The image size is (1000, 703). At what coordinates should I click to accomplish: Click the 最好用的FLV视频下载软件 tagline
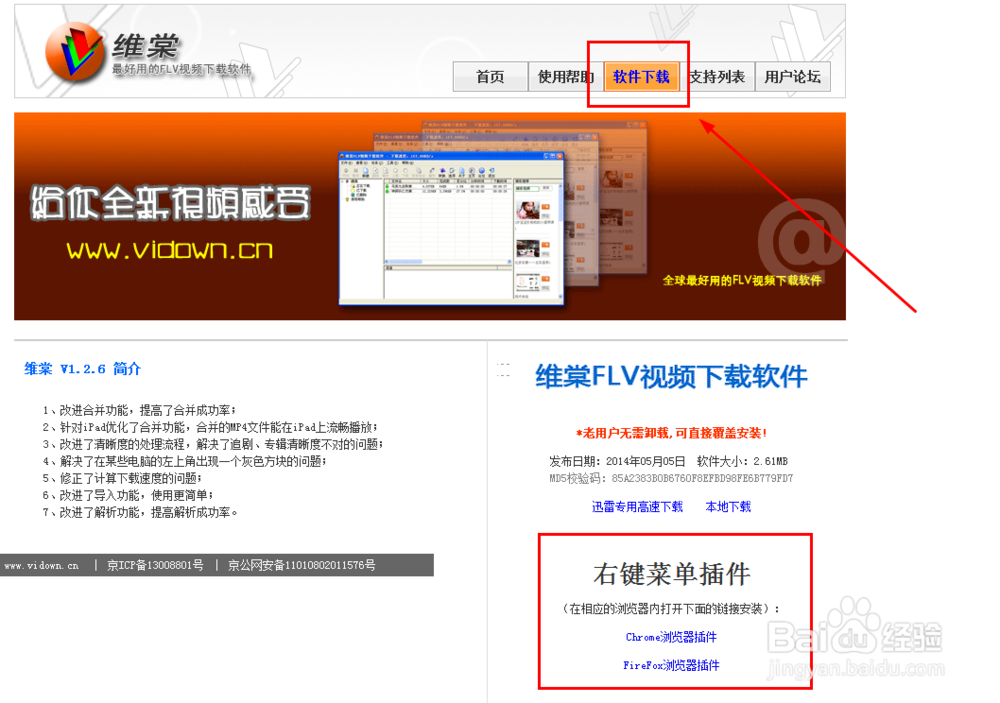182,69
